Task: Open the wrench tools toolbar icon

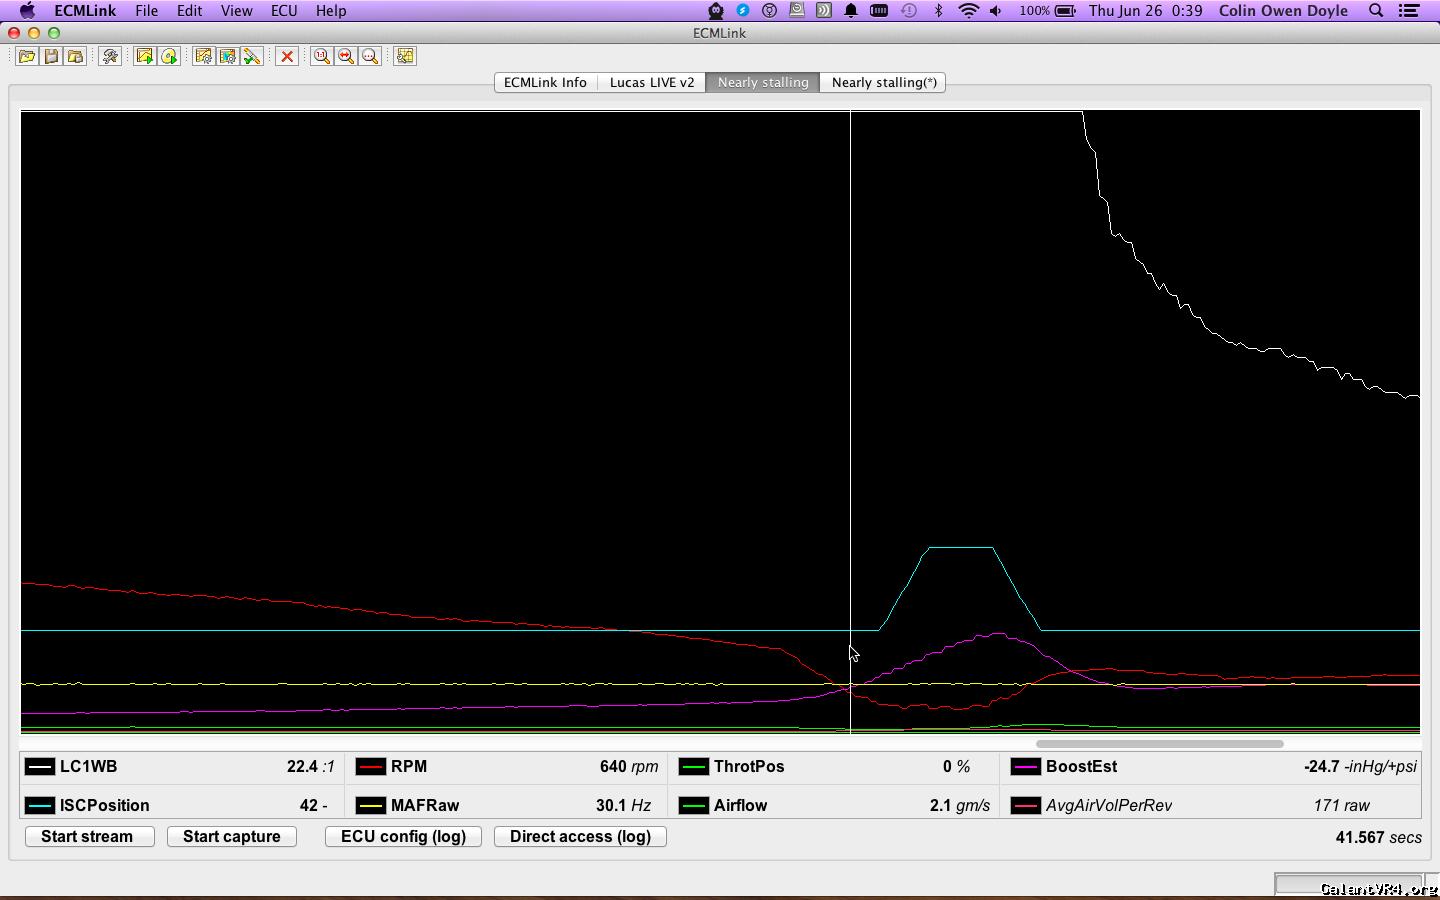Action: tap(110, 56)
